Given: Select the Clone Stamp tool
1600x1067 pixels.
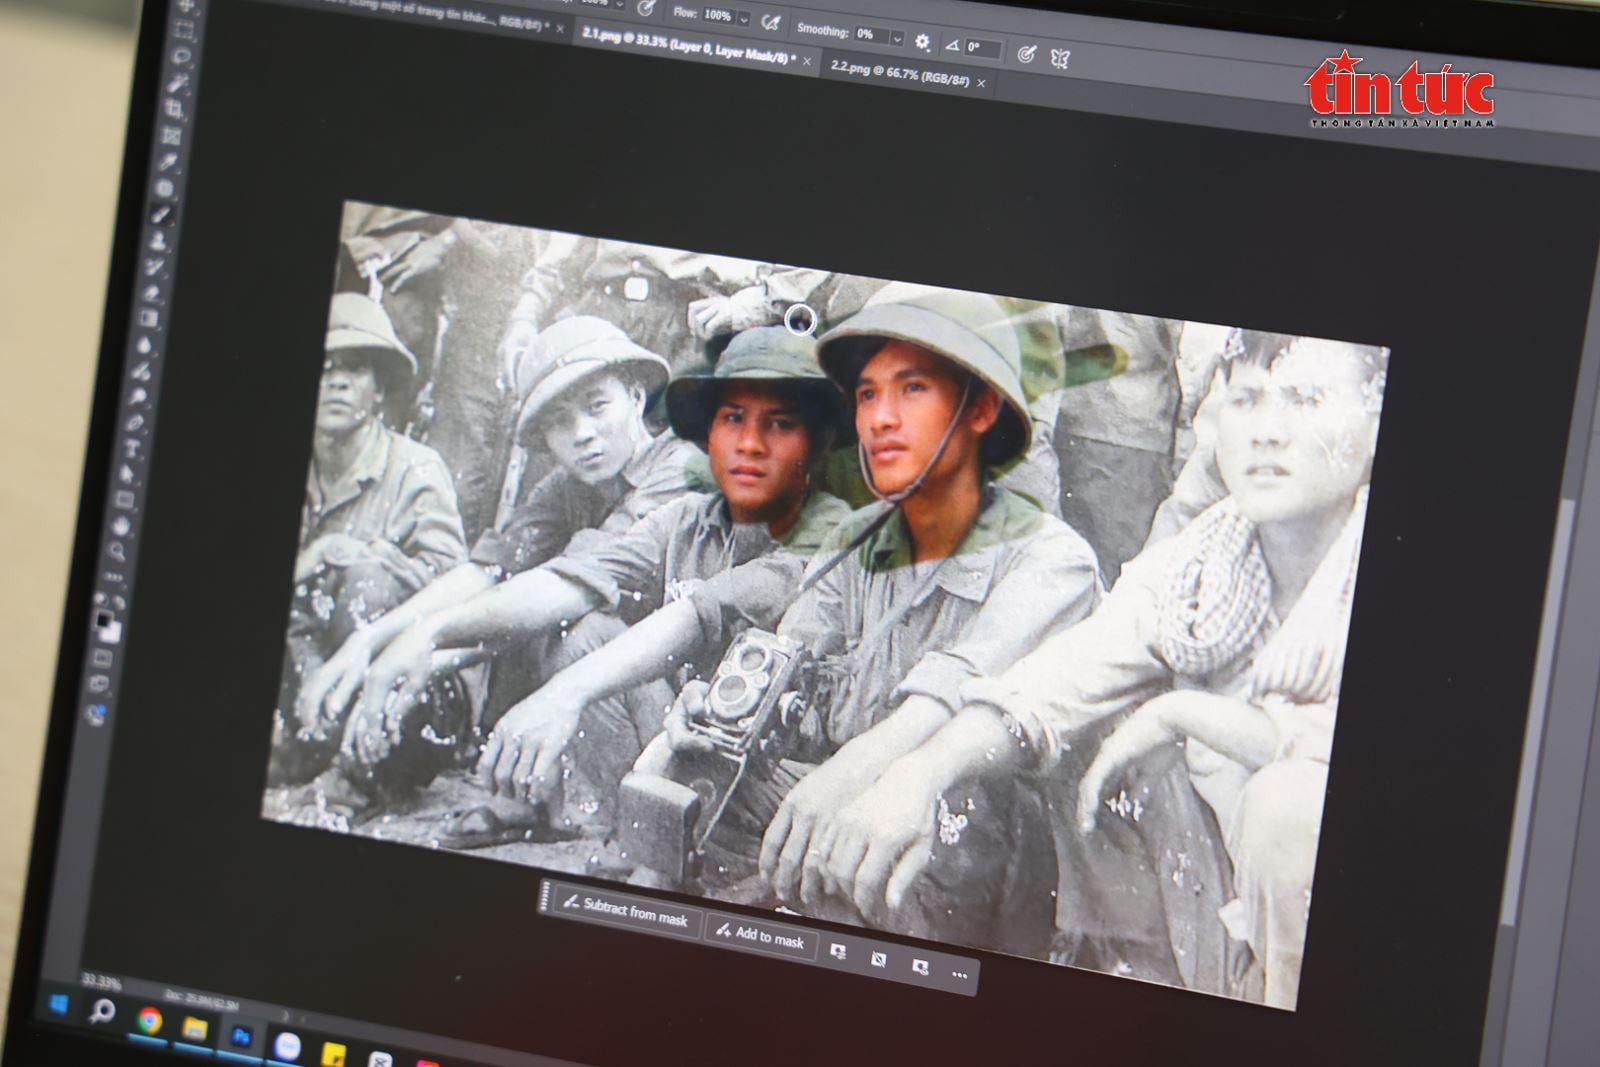Looking at the screenshot, I should (x=158, y=240).
